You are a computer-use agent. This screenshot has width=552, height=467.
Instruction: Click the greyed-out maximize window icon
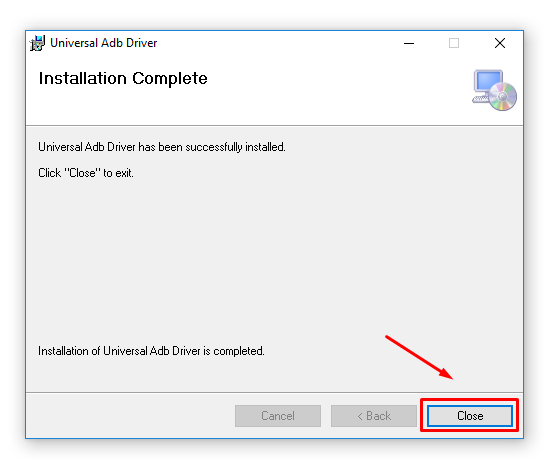[x=454, y=43]
